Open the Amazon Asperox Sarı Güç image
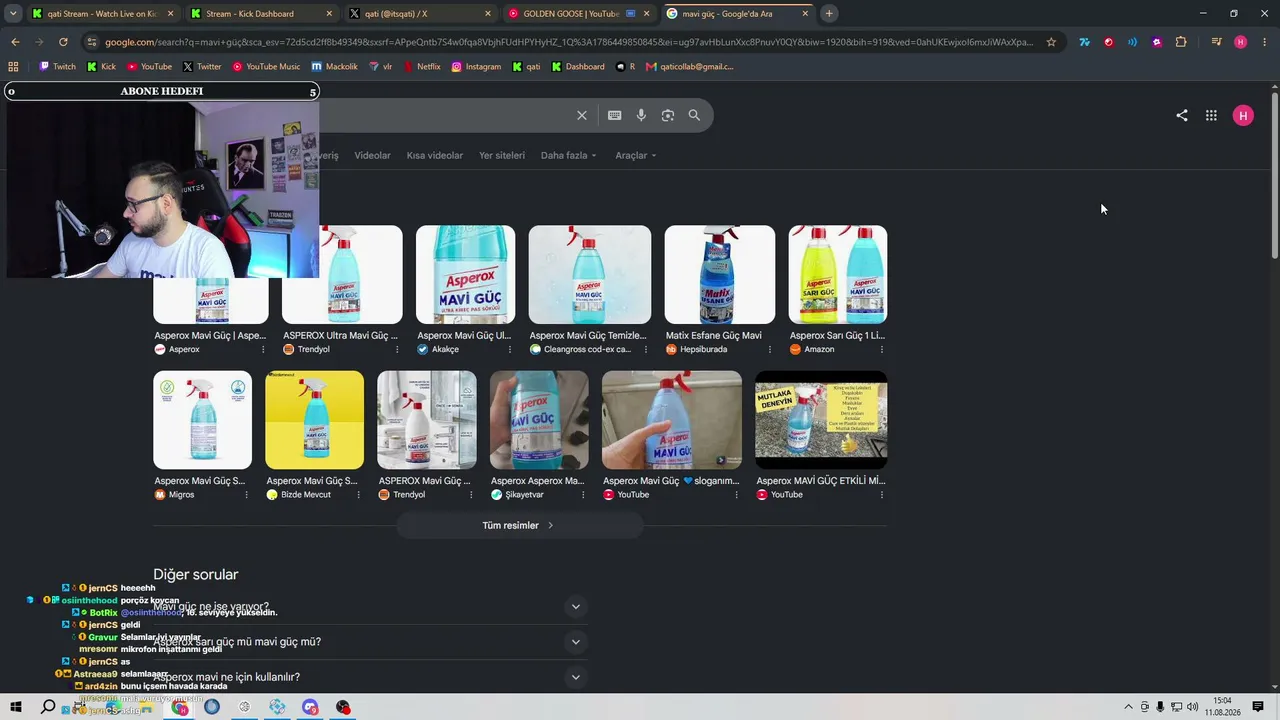 (x=837, y=275)
